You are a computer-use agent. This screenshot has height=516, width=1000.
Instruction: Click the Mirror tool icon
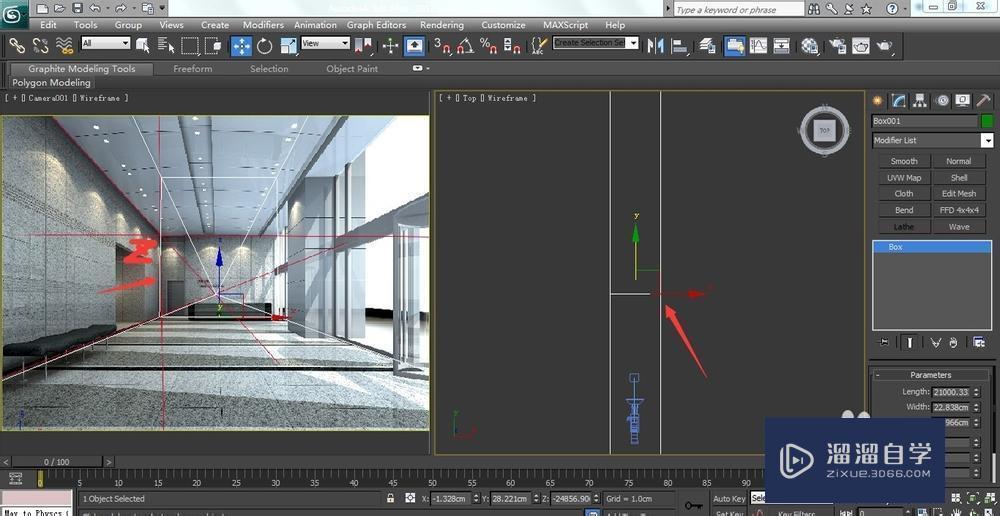click(655, 45)
